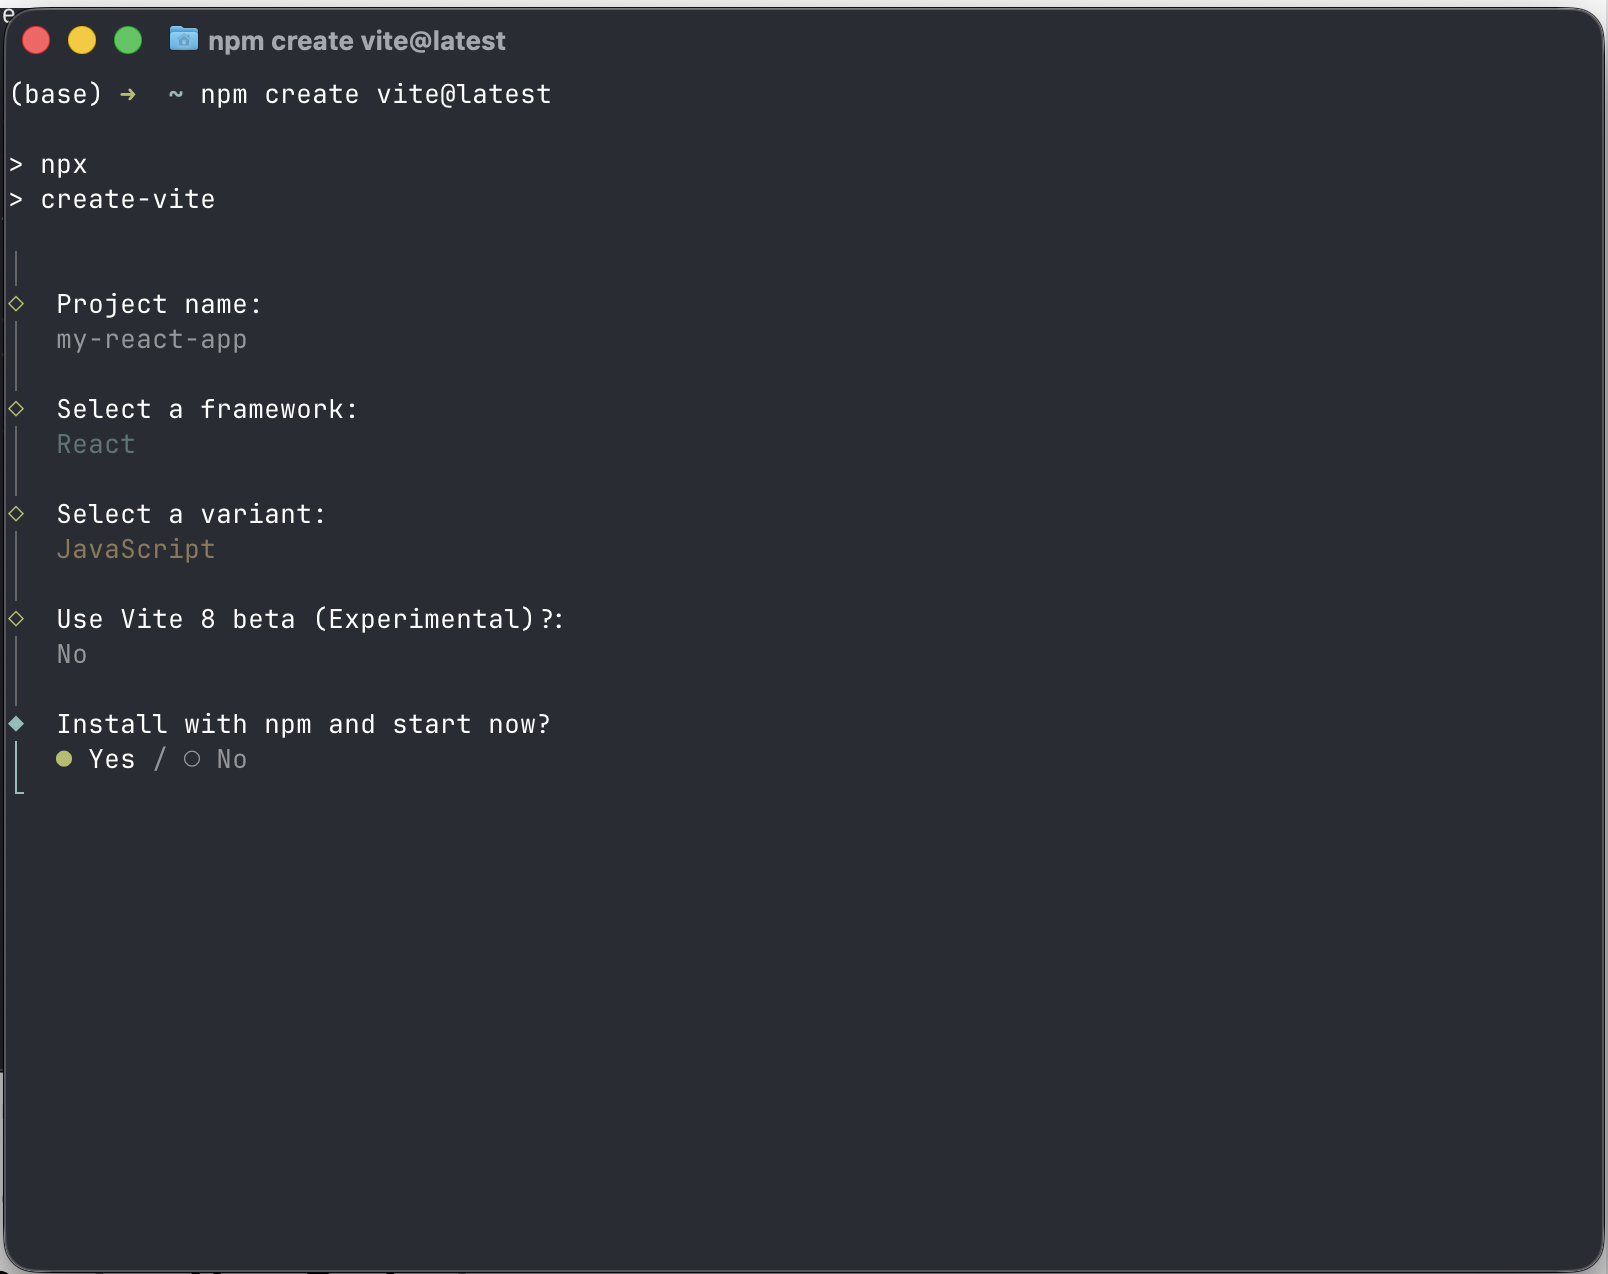Click the arrow symbol in the shell prompt
1608x1274 pixels.
coord(128,95)
